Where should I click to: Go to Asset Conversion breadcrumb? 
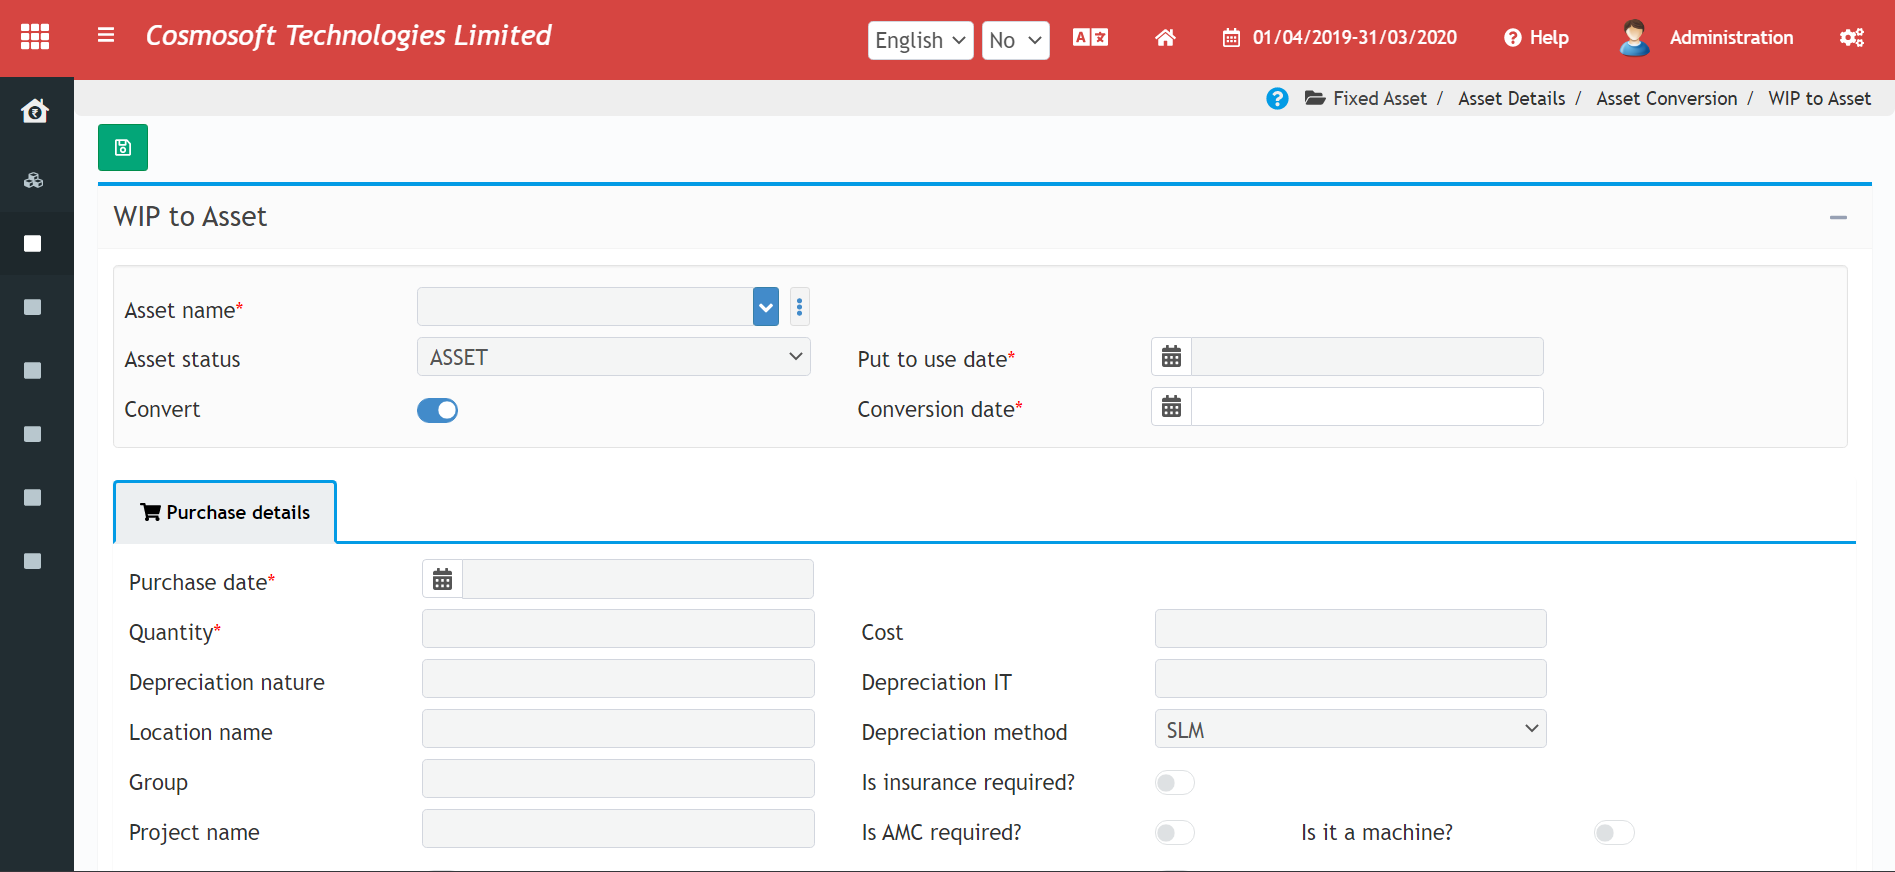pyautogui.click(x=1666, y=99)
